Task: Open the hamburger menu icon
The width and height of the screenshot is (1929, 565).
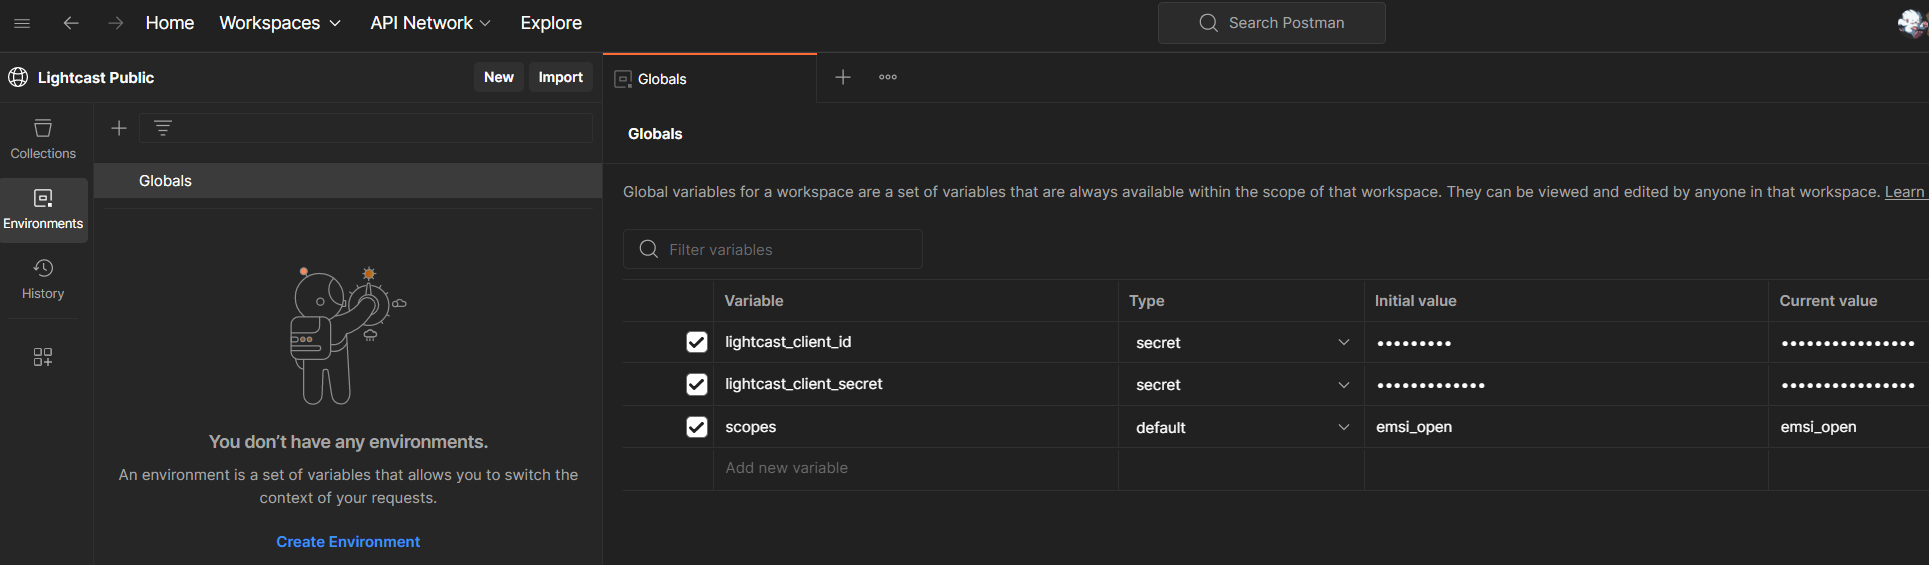Action: [22, 23]
